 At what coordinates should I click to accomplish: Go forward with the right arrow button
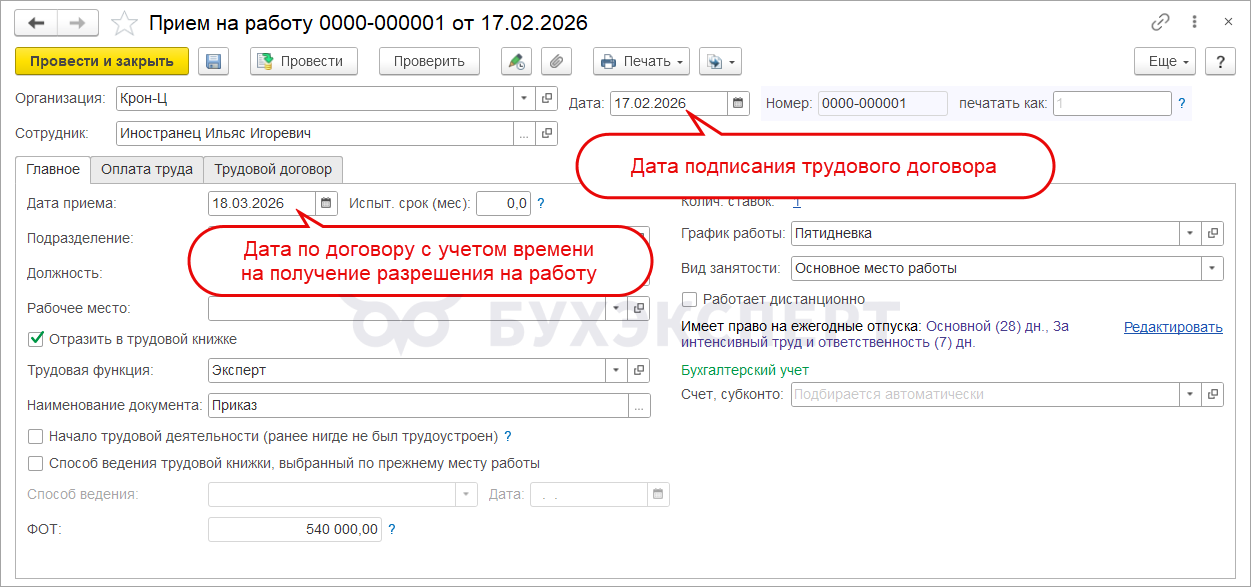tap(78, 22)
